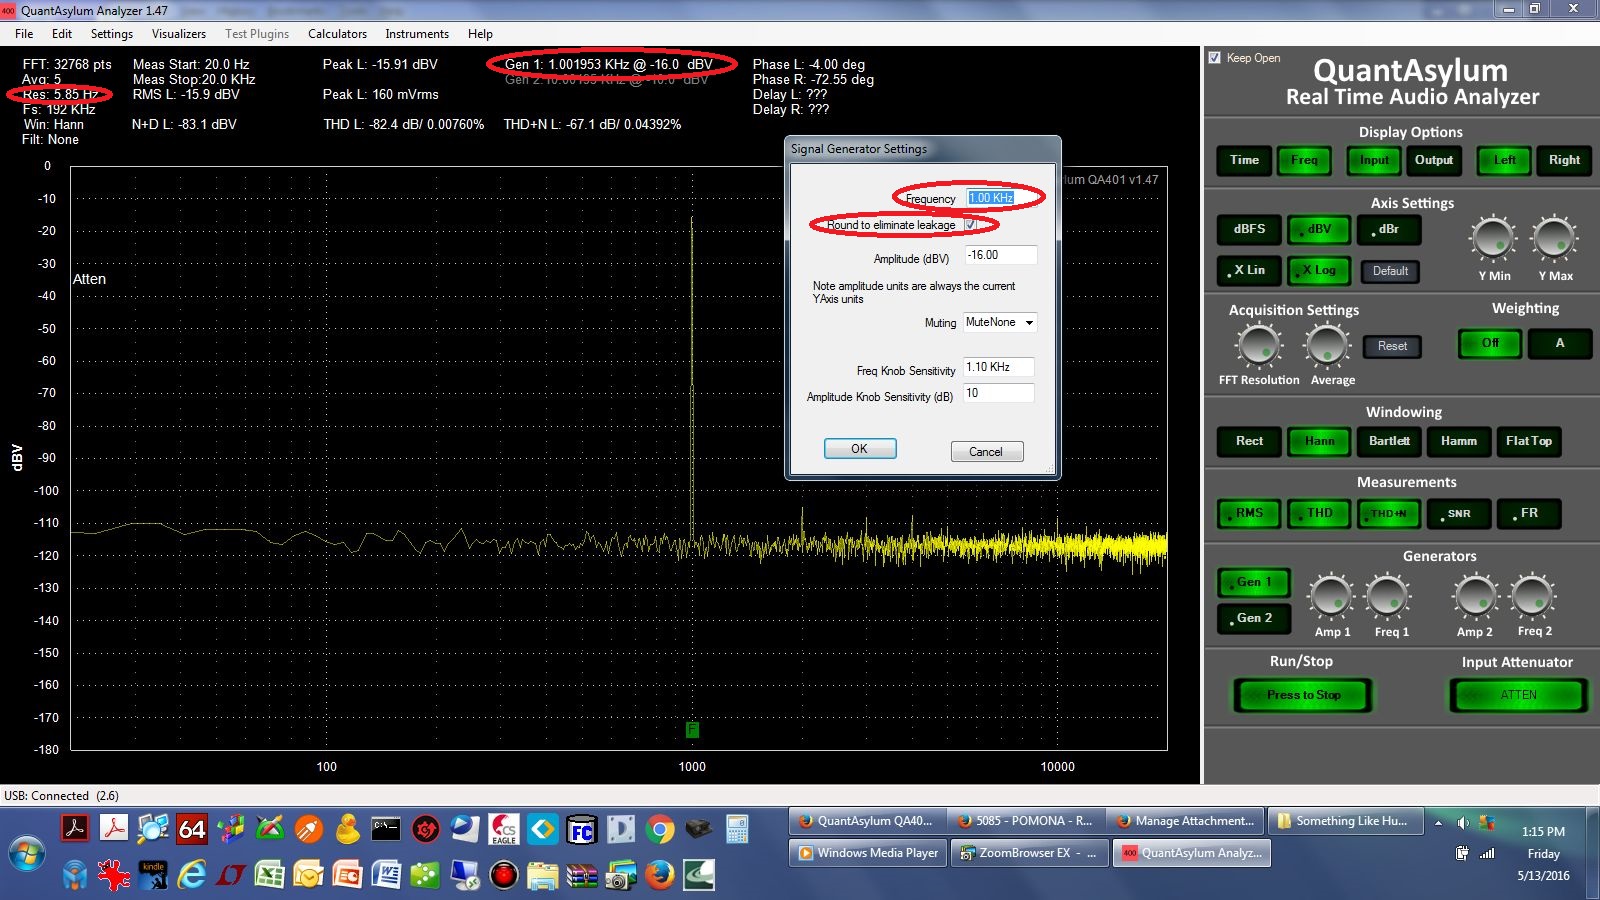The width and height of the screenshot is (1600, 900).
Task: Toggle the FR measurement
Action: click(x=1529, y=513)
